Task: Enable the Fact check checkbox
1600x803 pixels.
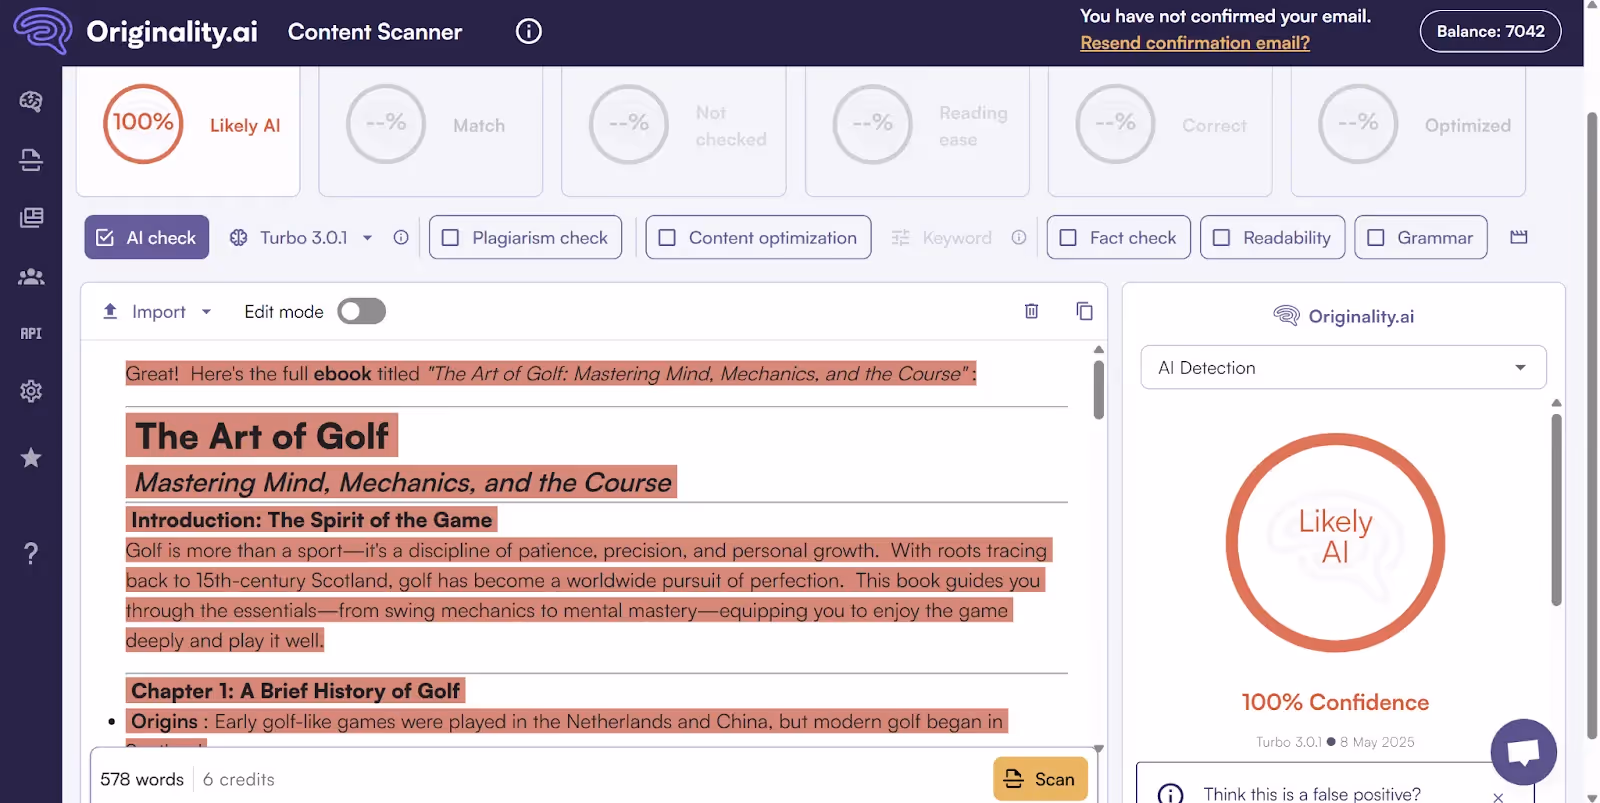Action: pos(1068,238)
